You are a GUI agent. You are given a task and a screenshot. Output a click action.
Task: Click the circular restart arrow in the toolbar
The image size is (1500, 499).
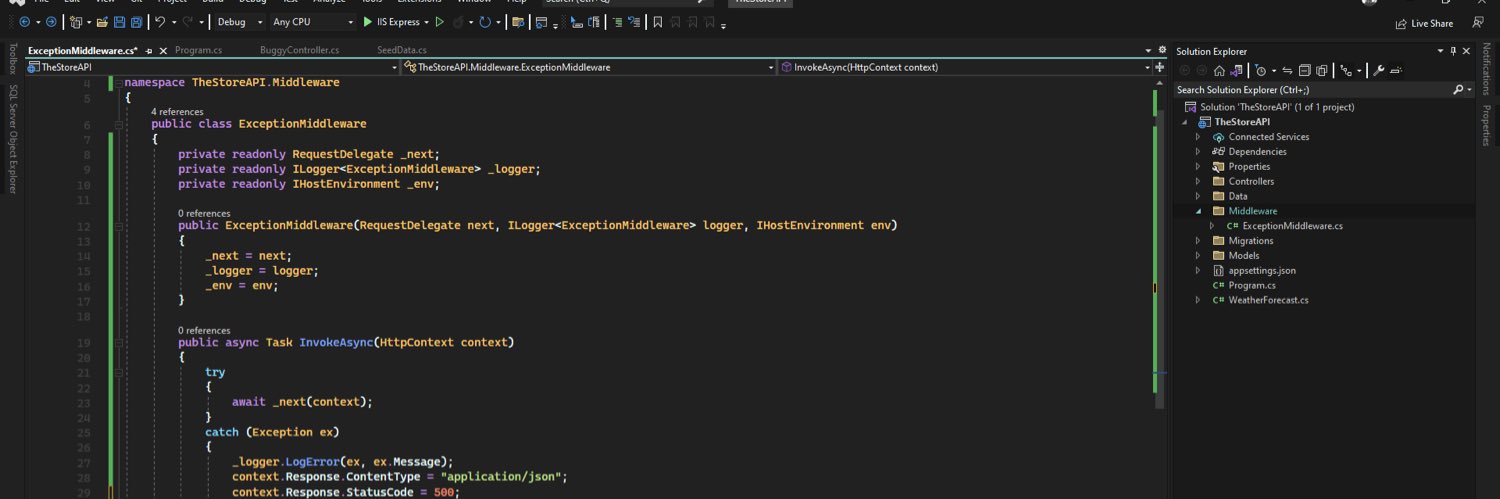click(x=485, y=22)
